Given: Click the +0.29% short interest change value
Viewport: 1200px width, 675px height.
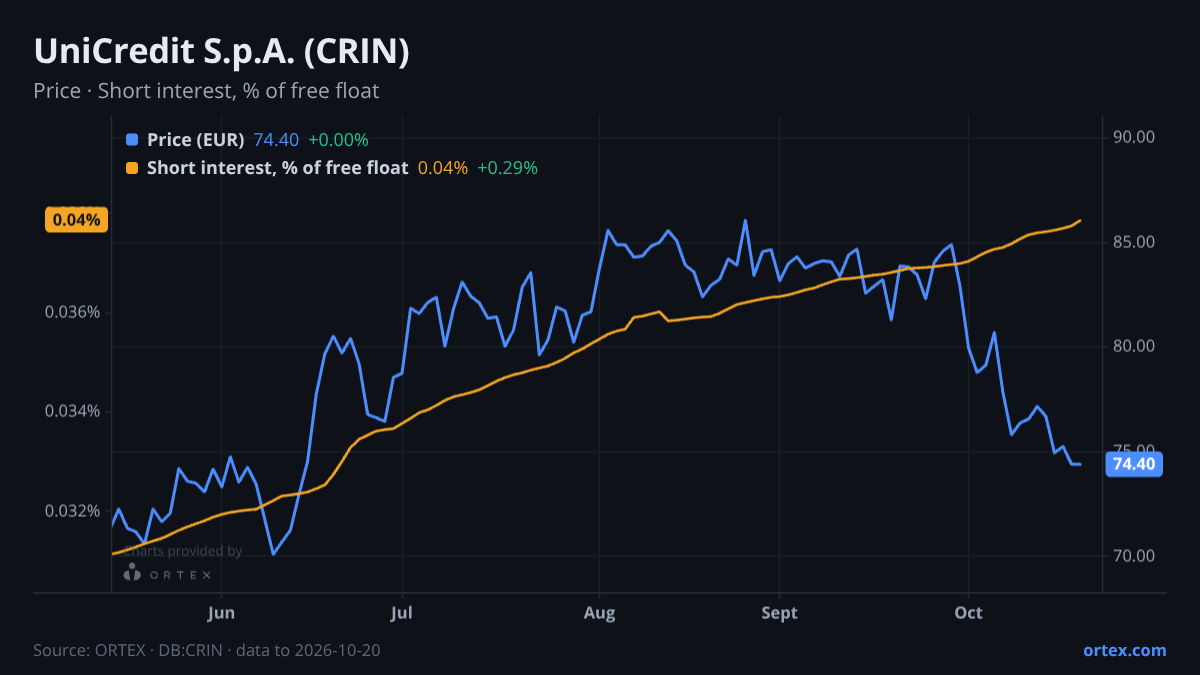Looking at the screenshot, I should 507,168.
